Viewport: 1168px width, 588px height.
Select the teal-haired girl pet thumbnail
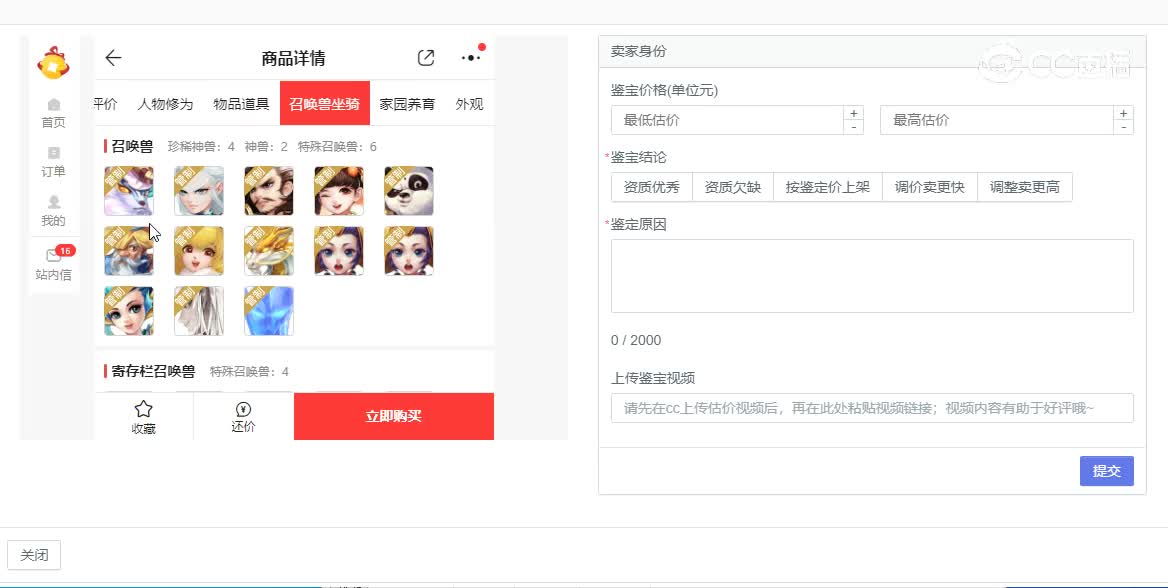pos(129,311)
